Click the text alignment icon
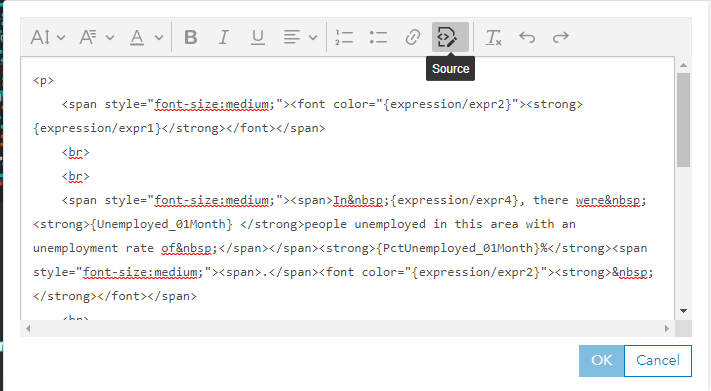 pos(292,37)
